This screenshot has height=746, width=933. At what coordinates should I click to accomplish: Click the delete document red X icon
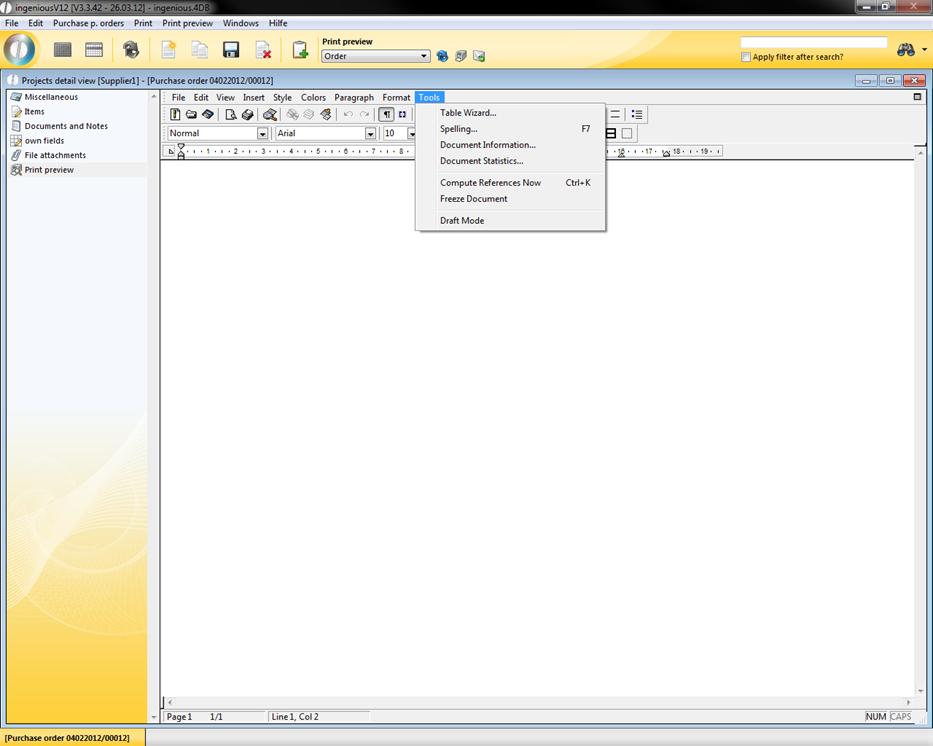tap(263, 50)
